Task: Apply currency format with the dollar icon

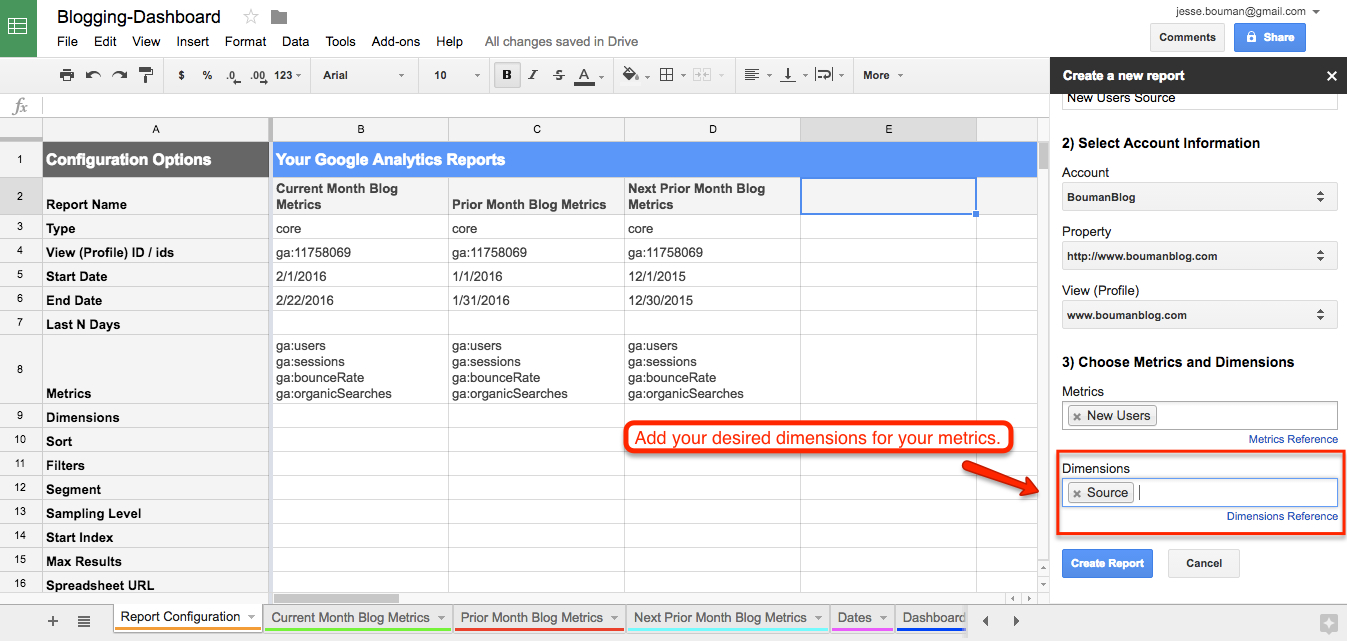Action: [181, 75]
